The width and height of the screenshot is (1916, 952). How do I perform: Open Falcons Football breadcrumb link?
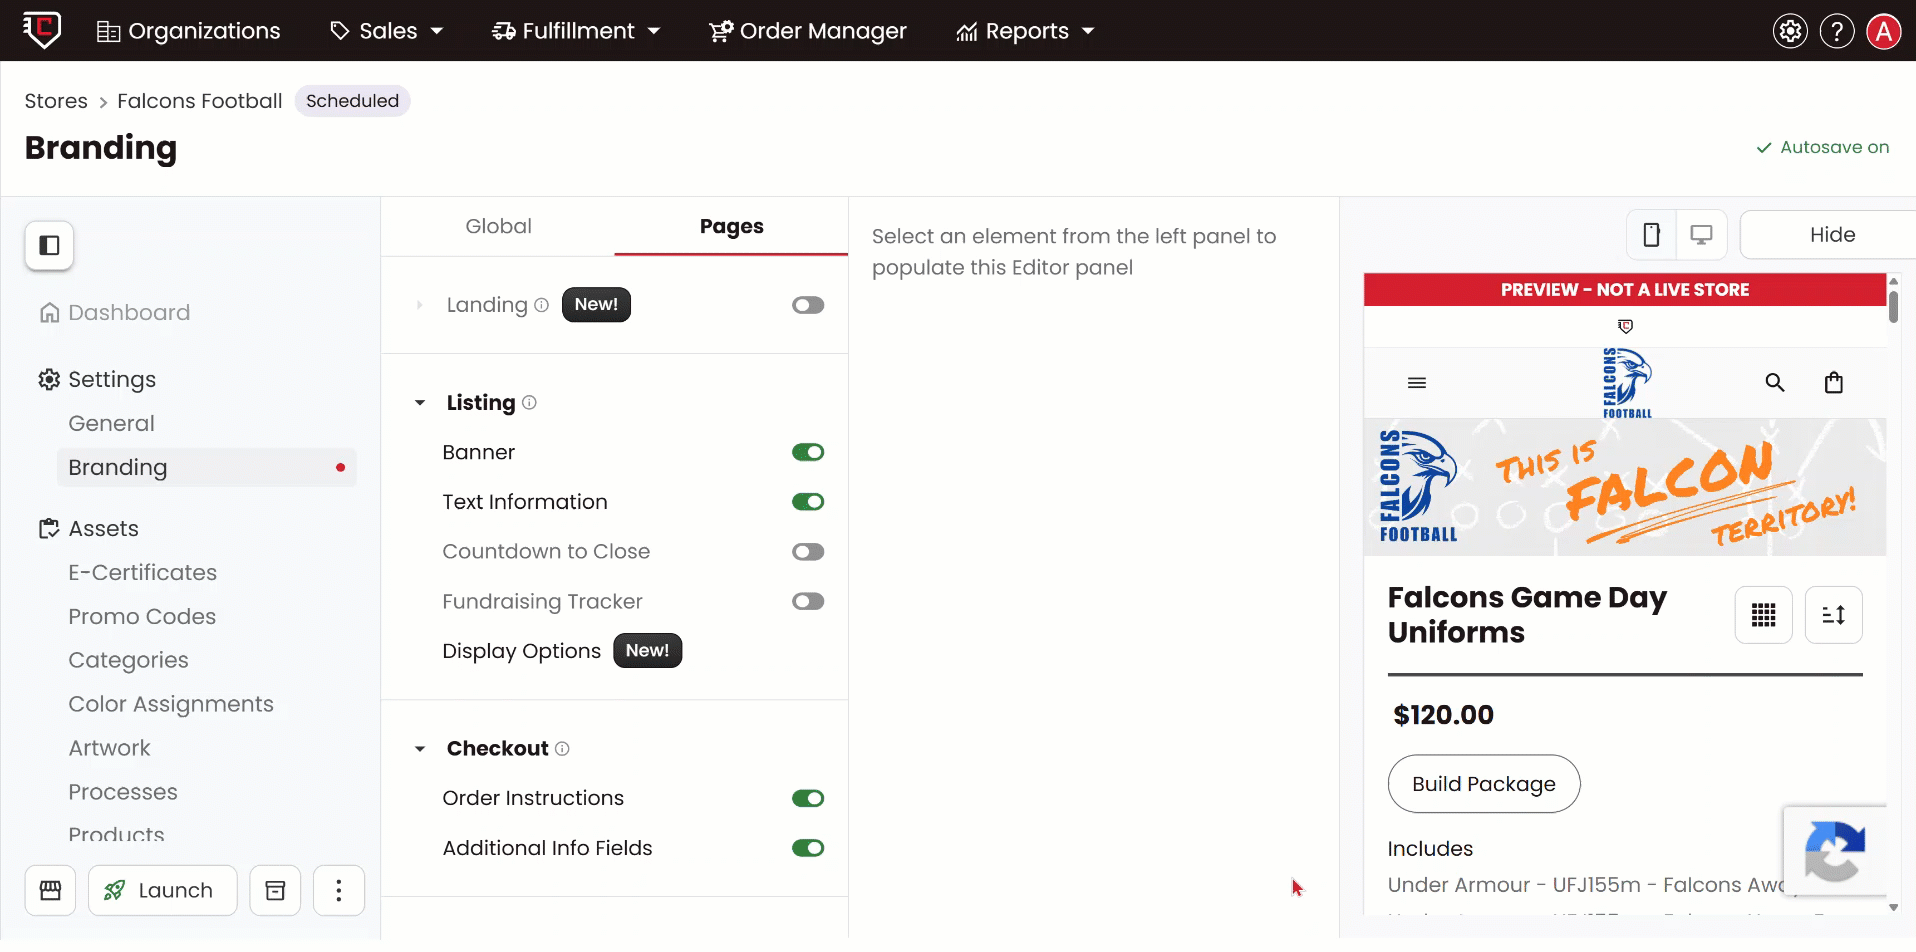coord(200,101)
